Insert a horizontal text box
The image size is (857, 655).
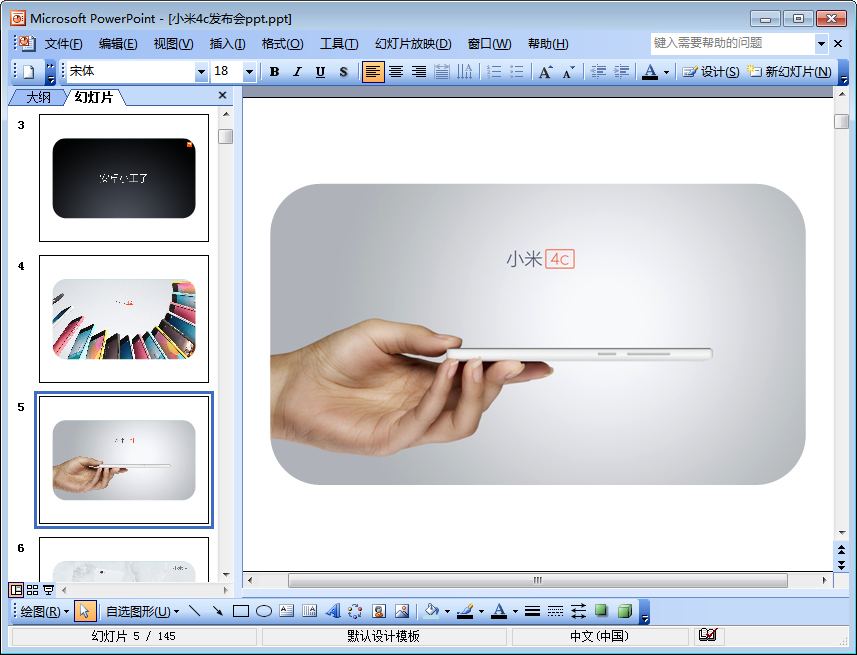[286, 611]
